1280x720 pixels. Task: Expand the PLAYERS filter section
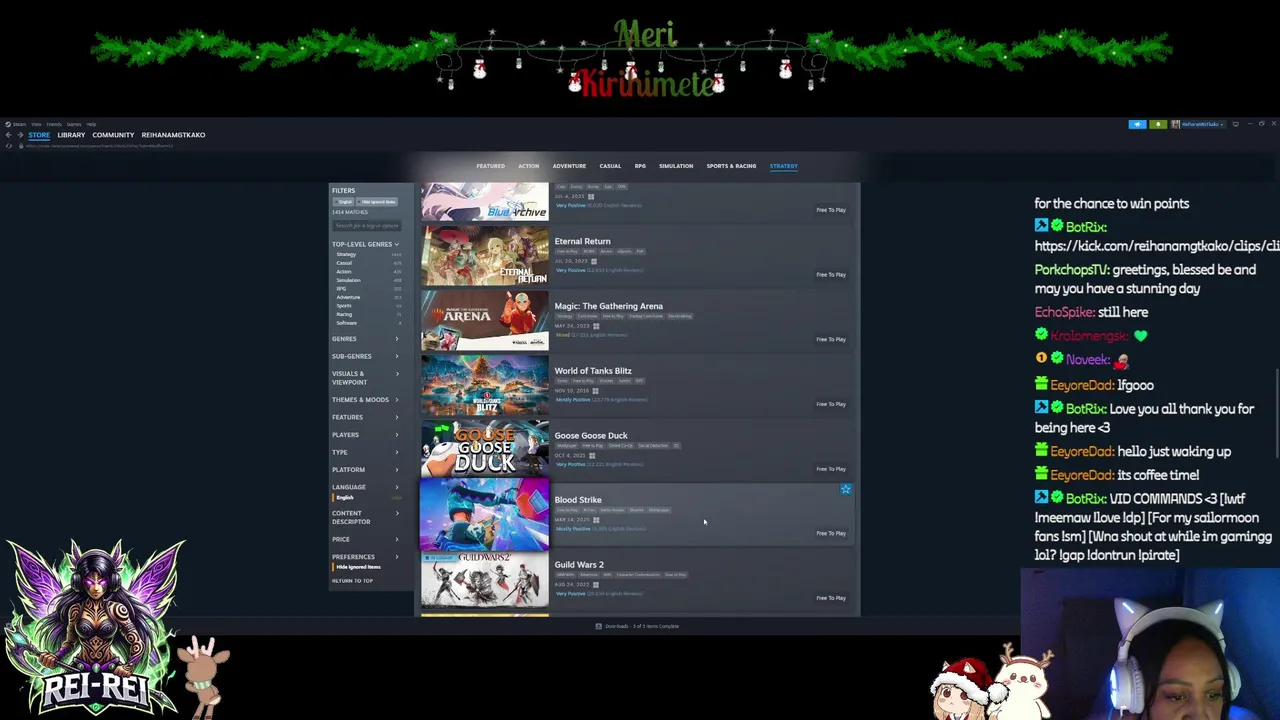366,435
